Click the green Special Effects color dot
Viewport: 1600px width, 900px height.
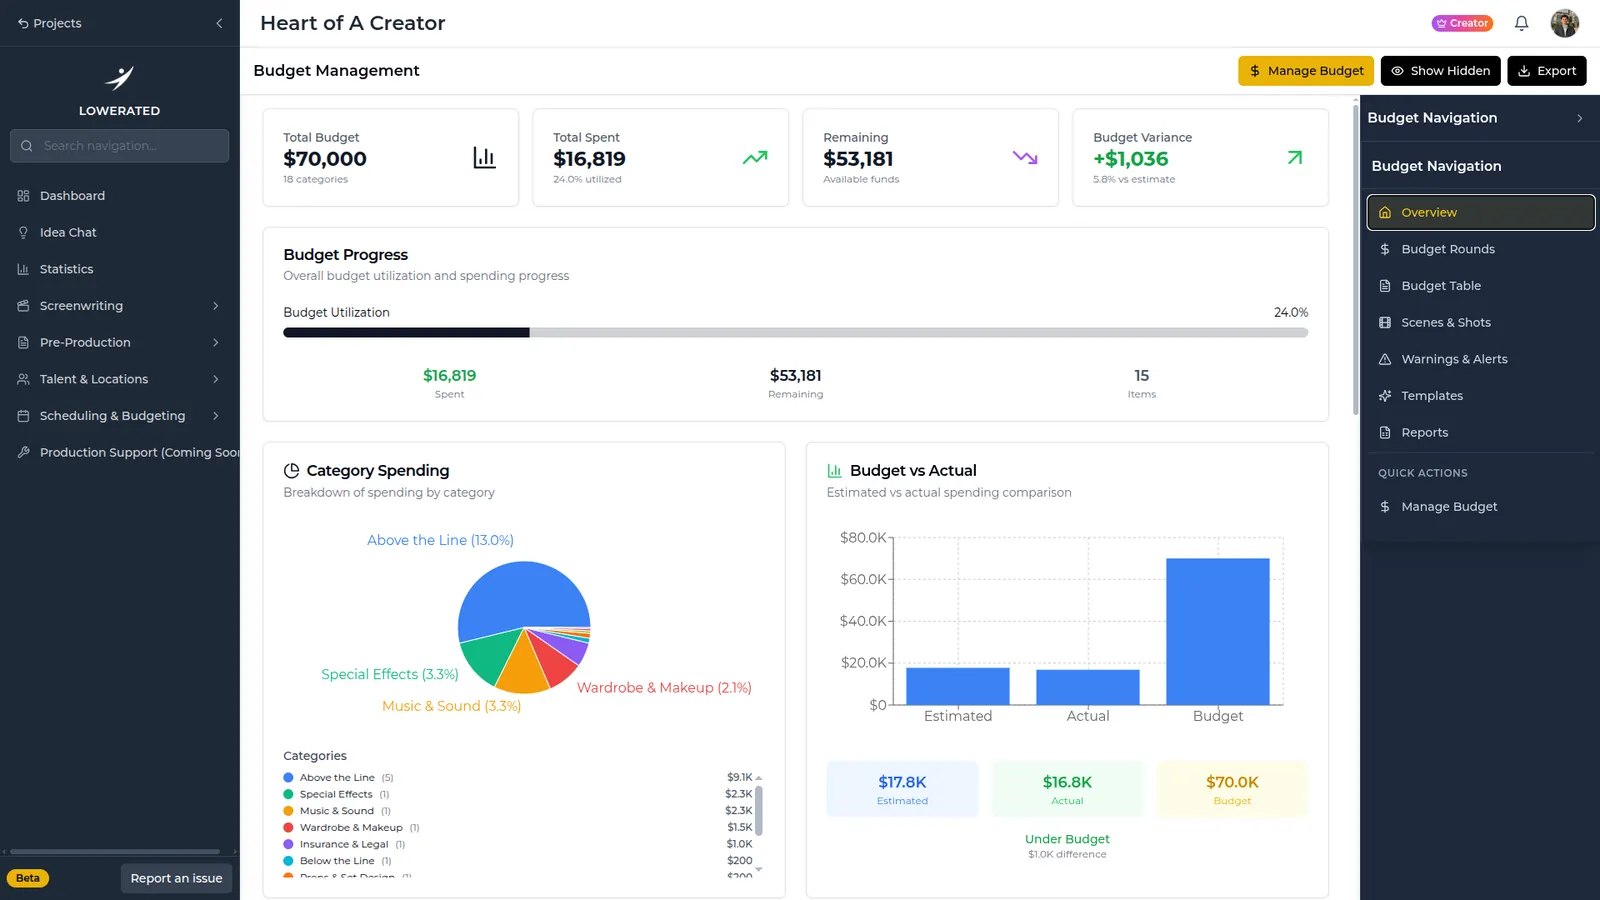[x=289, y=795]
